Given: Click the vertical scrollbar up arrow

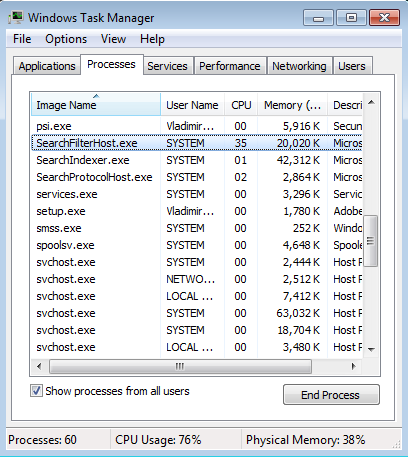Looking at the screenshot, I should (371, 102).
